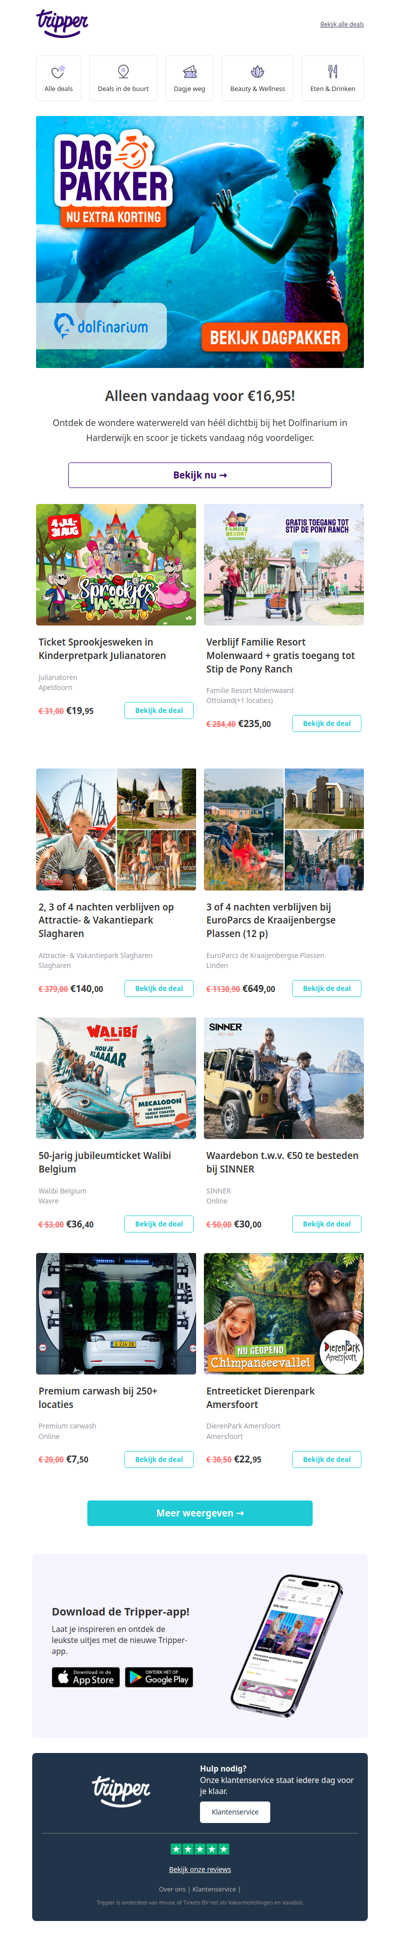Click Bekijk de deal for Premium carwash

coord(159,1459)
